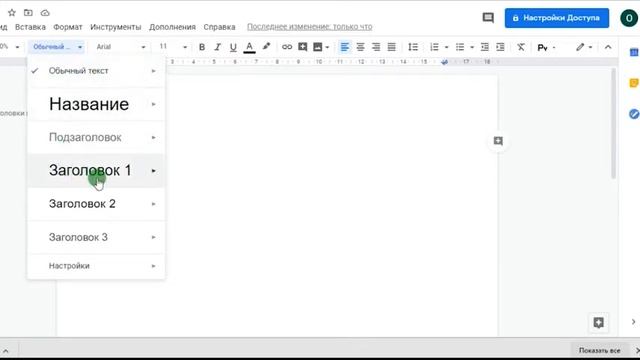Collapse the toolbar with the up chevron
Screen dimensions: 640x360
tap(608, 47)
